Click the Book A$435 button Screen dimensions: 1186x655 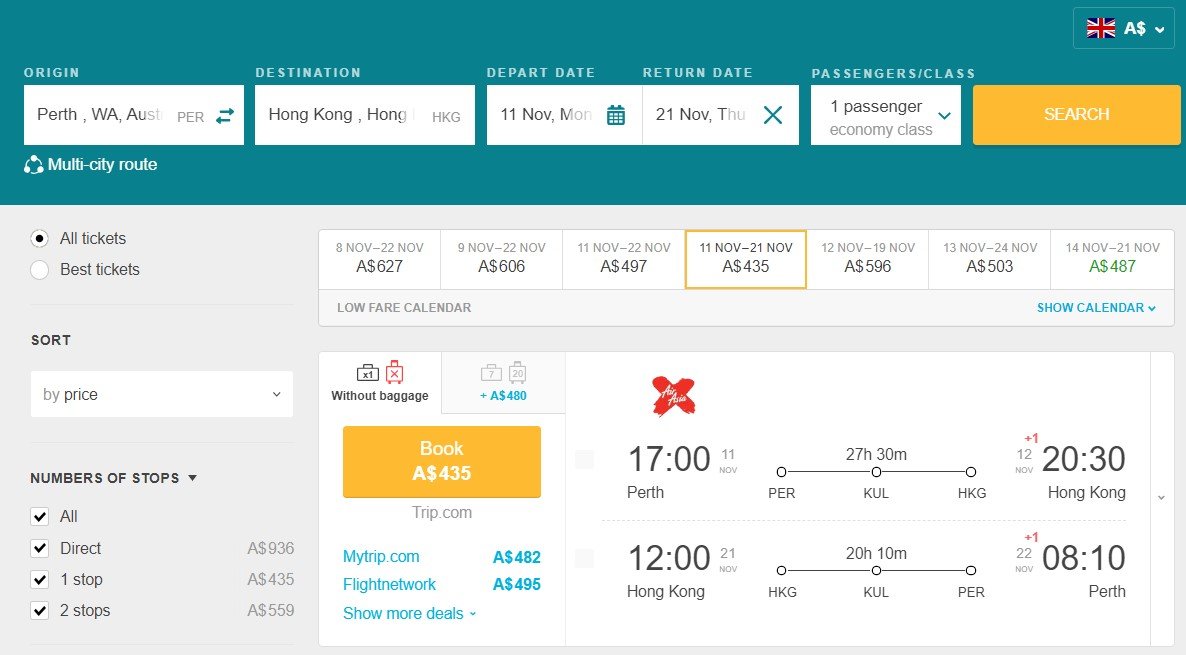click(442, 461)
